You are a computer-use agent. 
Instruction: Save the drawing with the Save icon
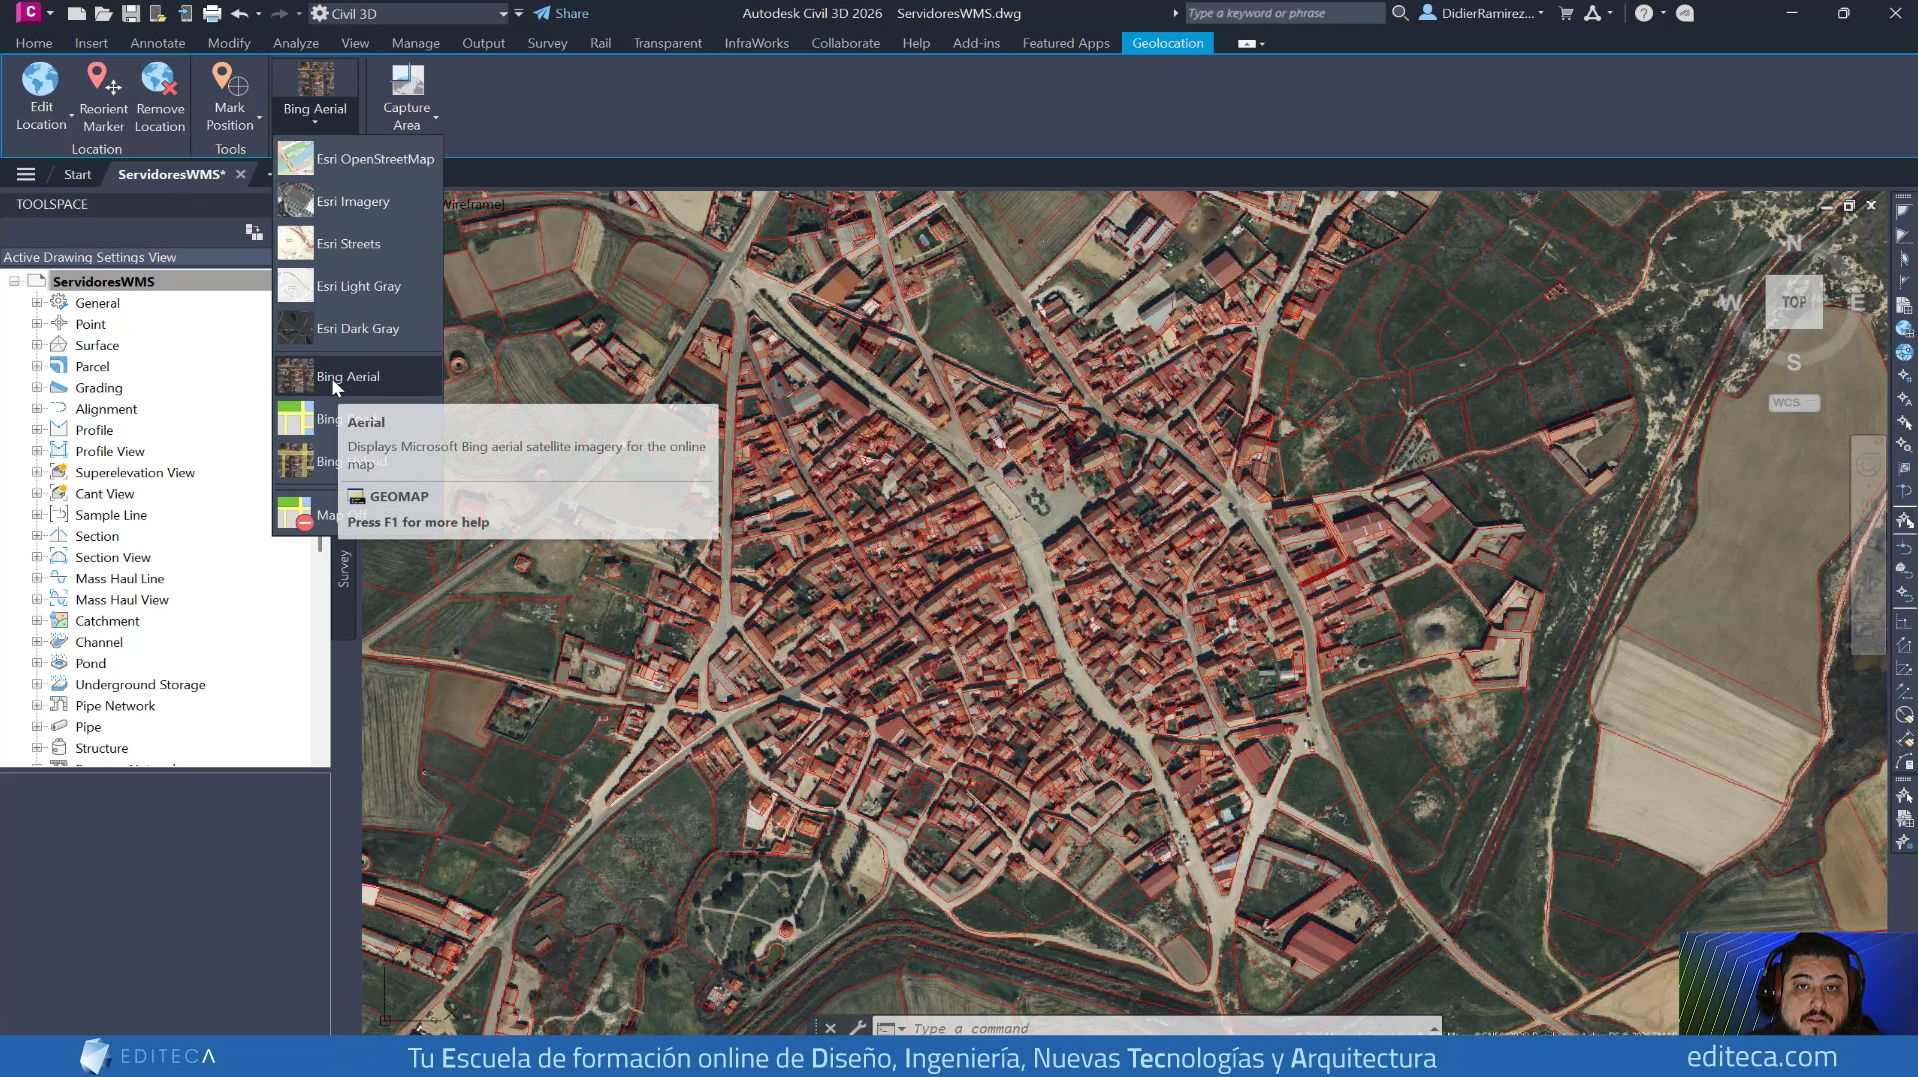pos(130,13)
